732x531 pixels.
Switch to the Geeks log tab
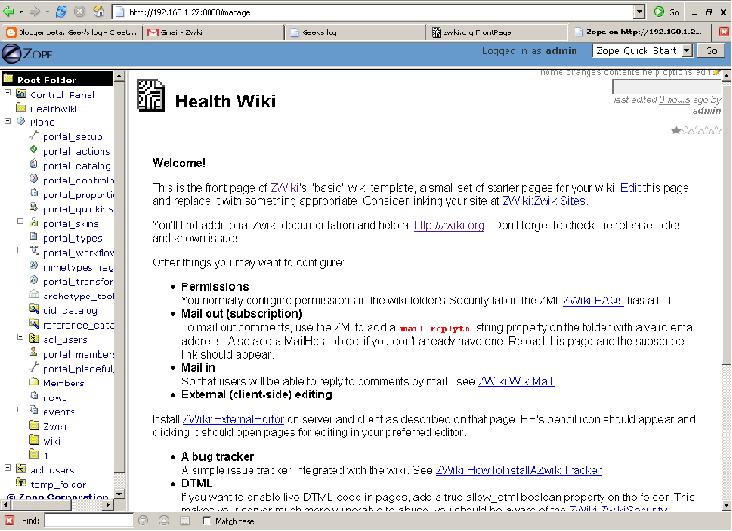[x=355, y=32]
